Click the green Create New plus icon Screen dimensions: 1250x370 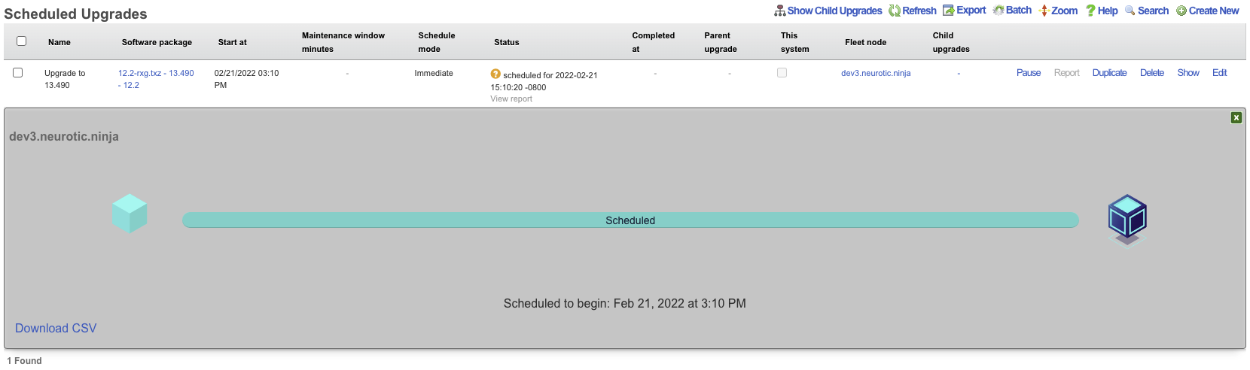(1181, 11)
